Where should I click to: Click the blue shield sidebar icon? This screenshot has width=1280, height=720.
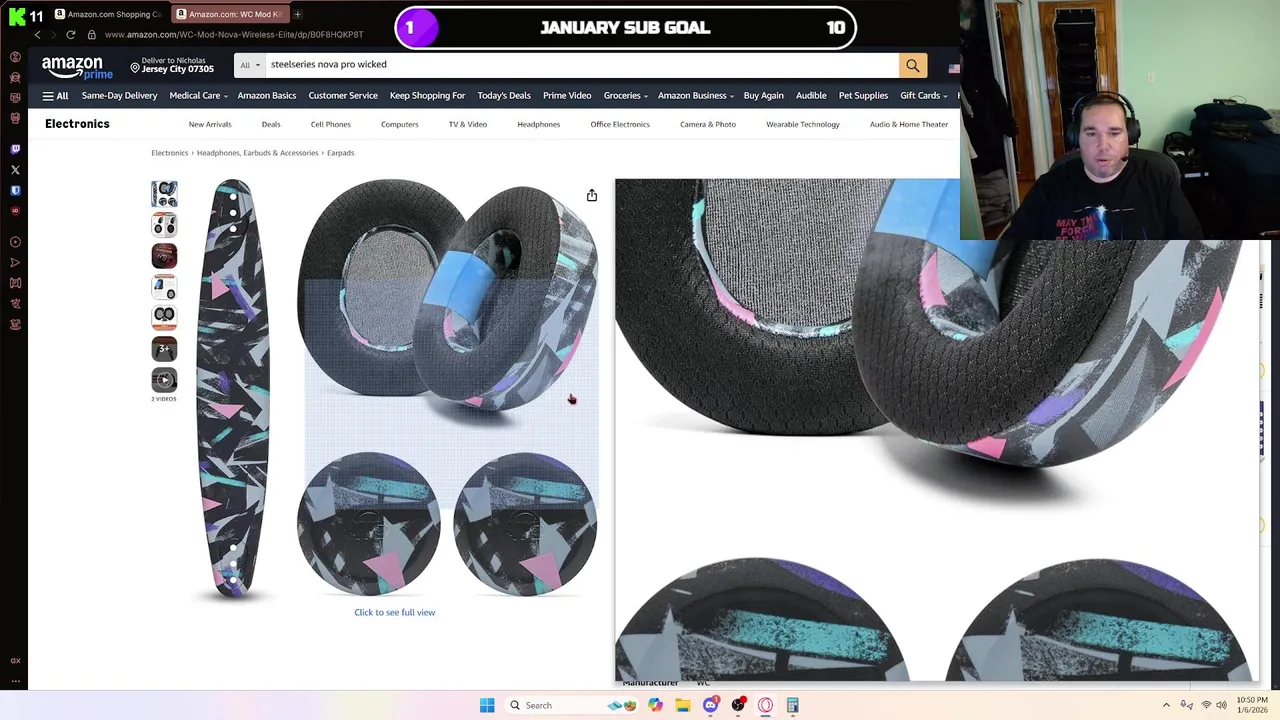[15, 190]
